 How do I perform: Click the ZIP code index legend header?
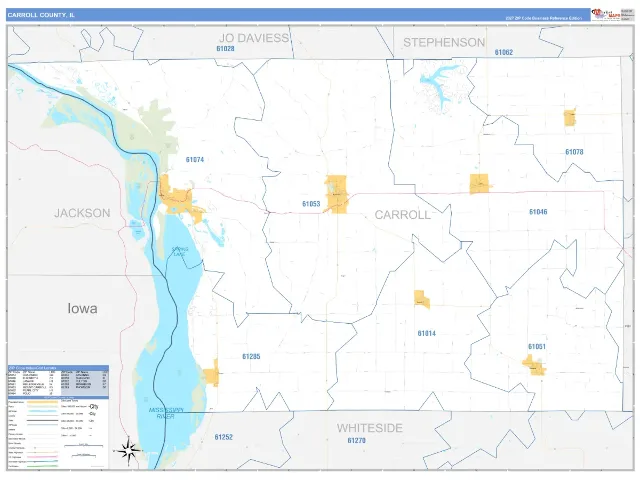pos(58,368)
